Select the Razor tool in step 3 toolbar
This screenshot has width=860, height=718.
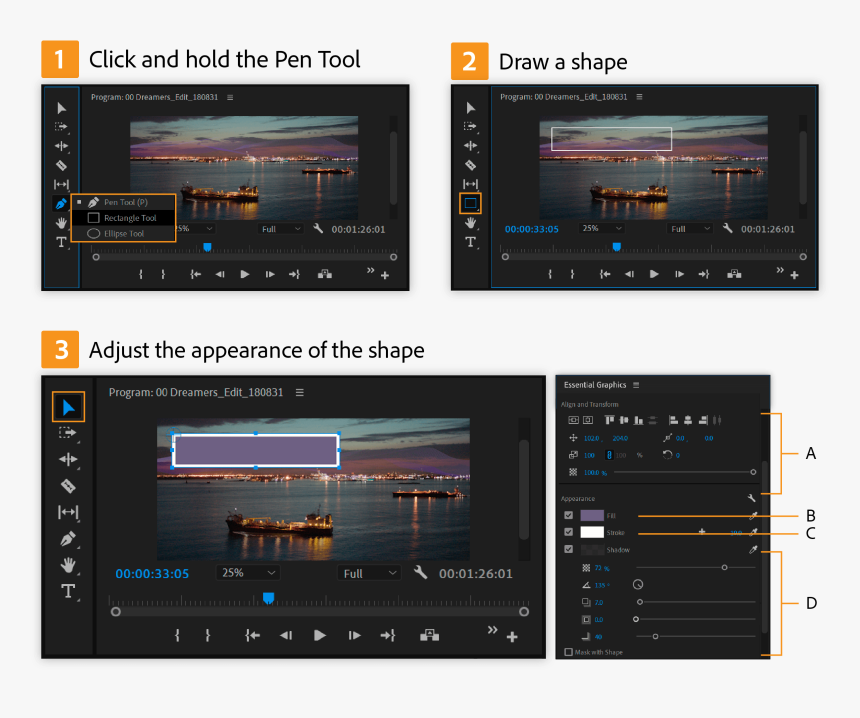pyautogui.click(x=68, y=486)
